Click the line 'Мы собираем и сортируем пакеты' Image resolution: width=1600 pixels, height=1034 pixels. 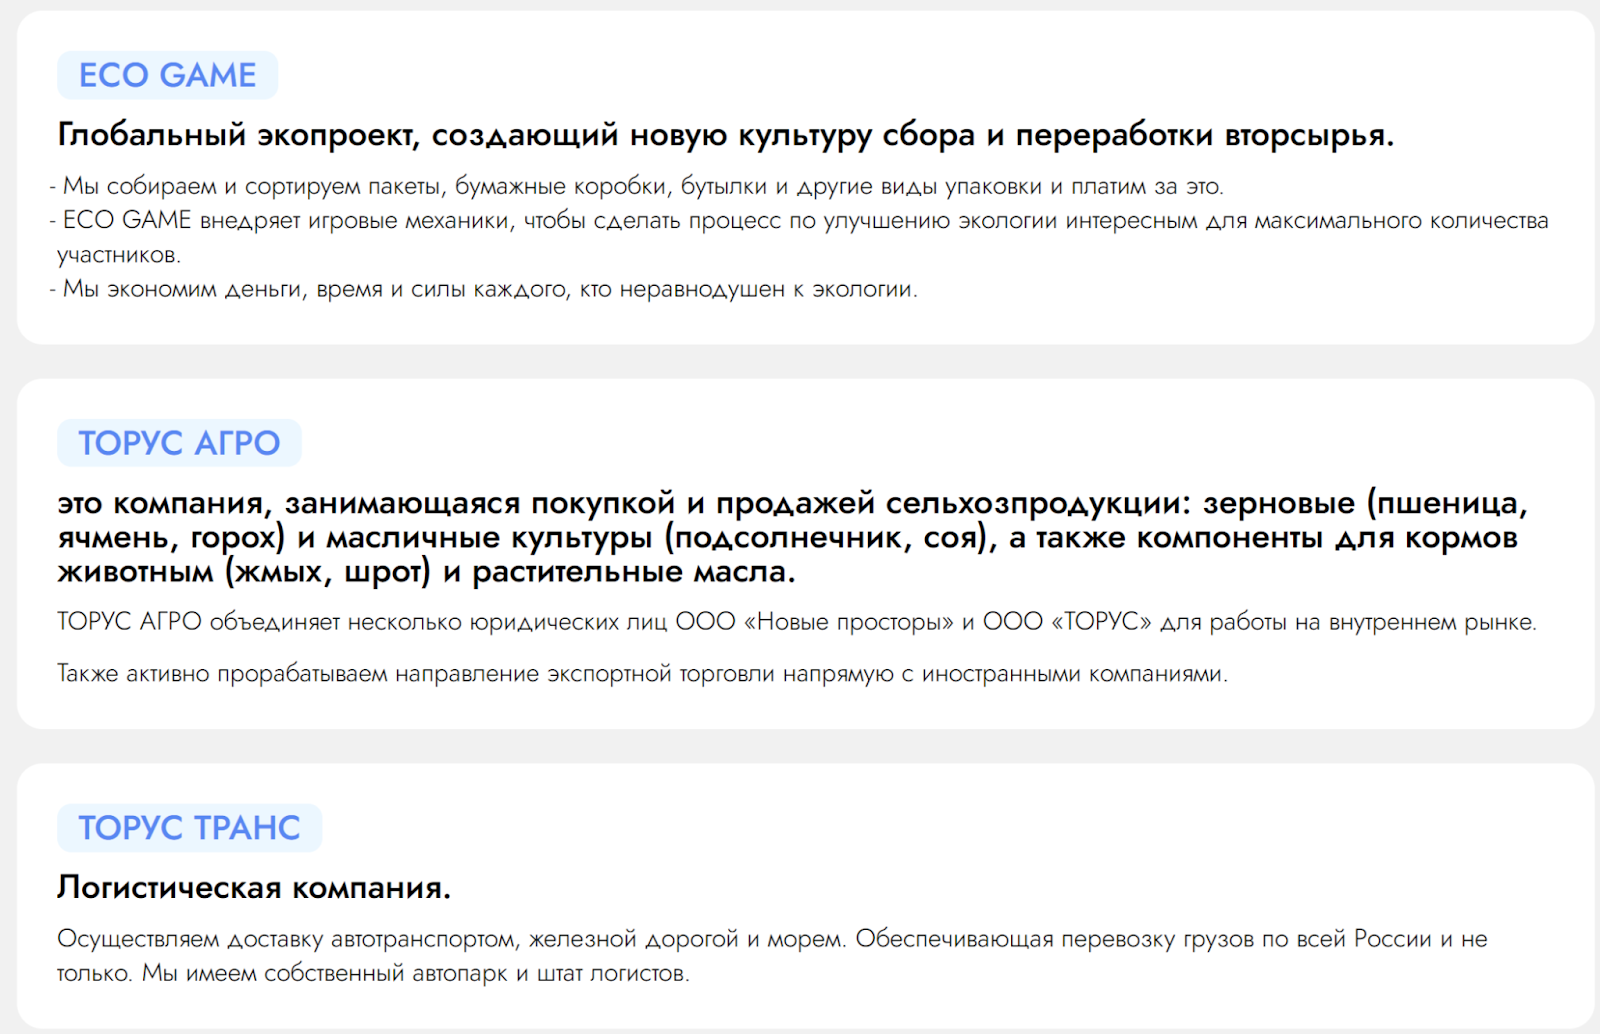636,186
